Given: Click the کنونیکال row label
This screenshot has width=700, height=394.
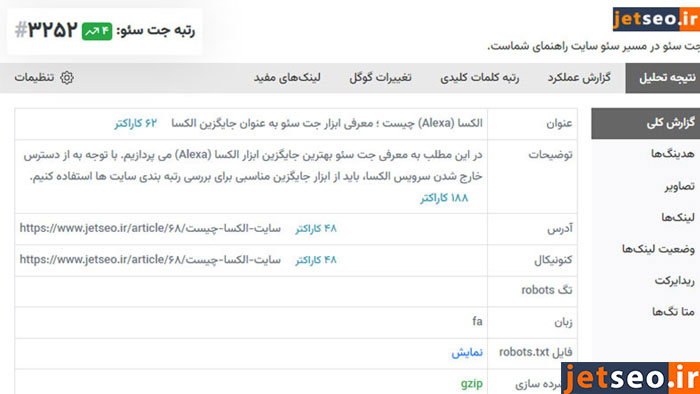Looking at the screenshot, I should (x=553, y=260).
